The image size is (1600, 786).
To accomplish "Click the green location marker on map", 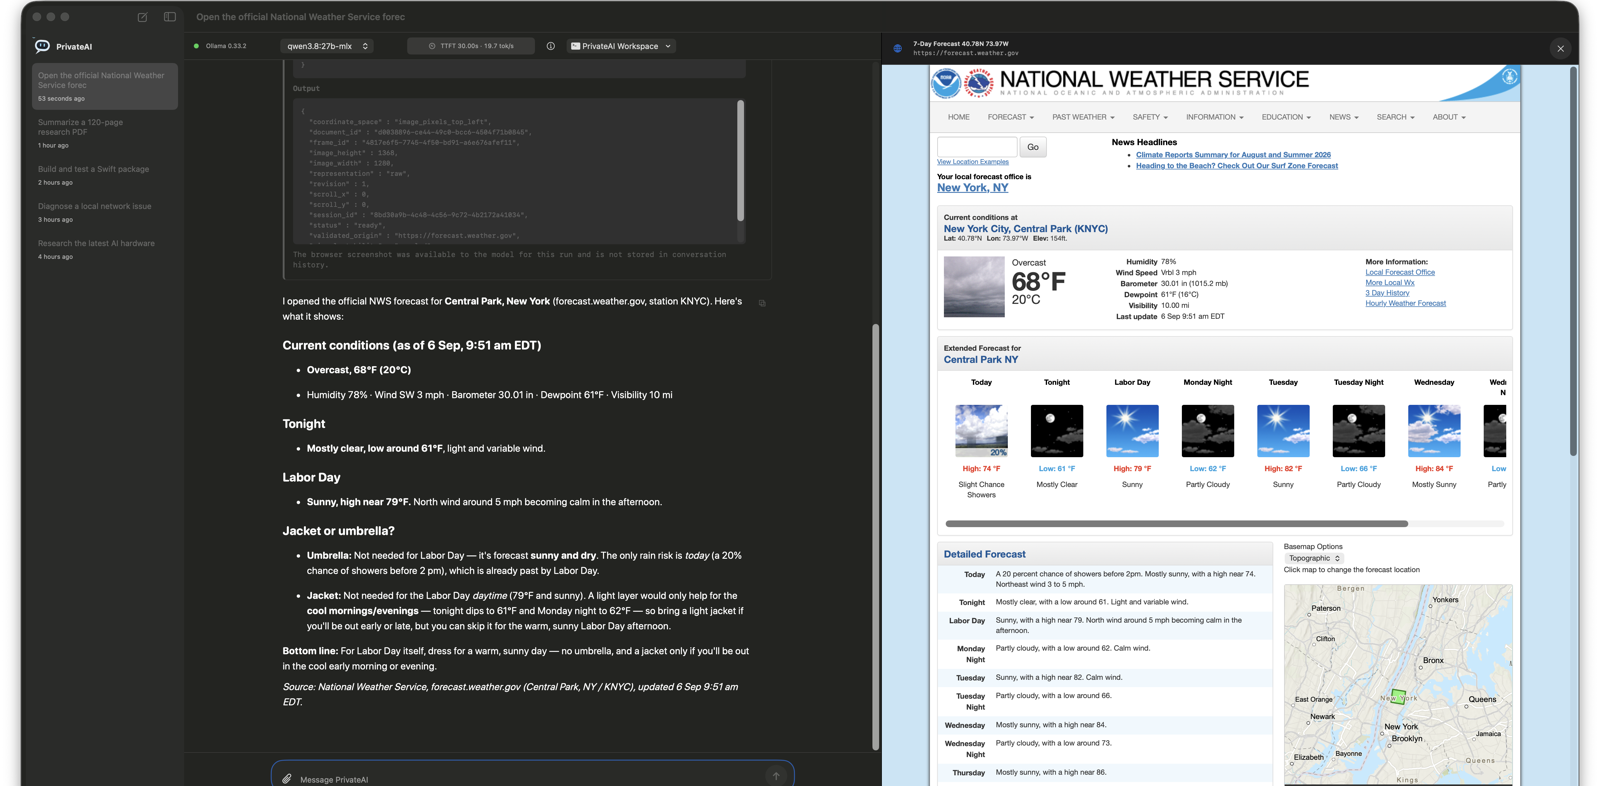I will click(x=1398, y=696).
